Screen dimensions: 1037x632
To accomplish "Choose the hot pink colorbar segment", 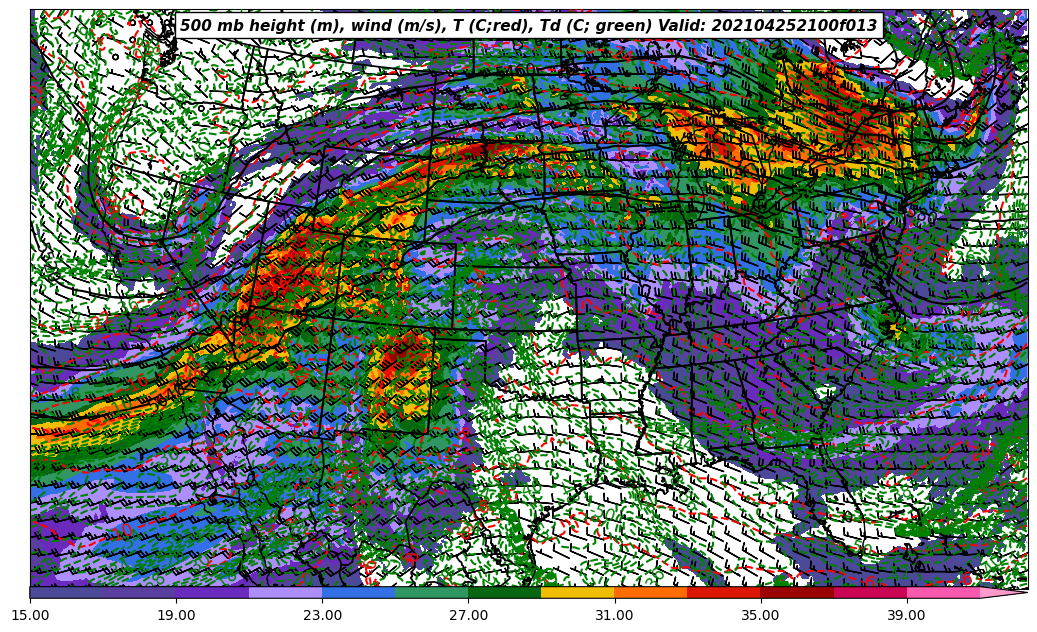I will [942, 592].
